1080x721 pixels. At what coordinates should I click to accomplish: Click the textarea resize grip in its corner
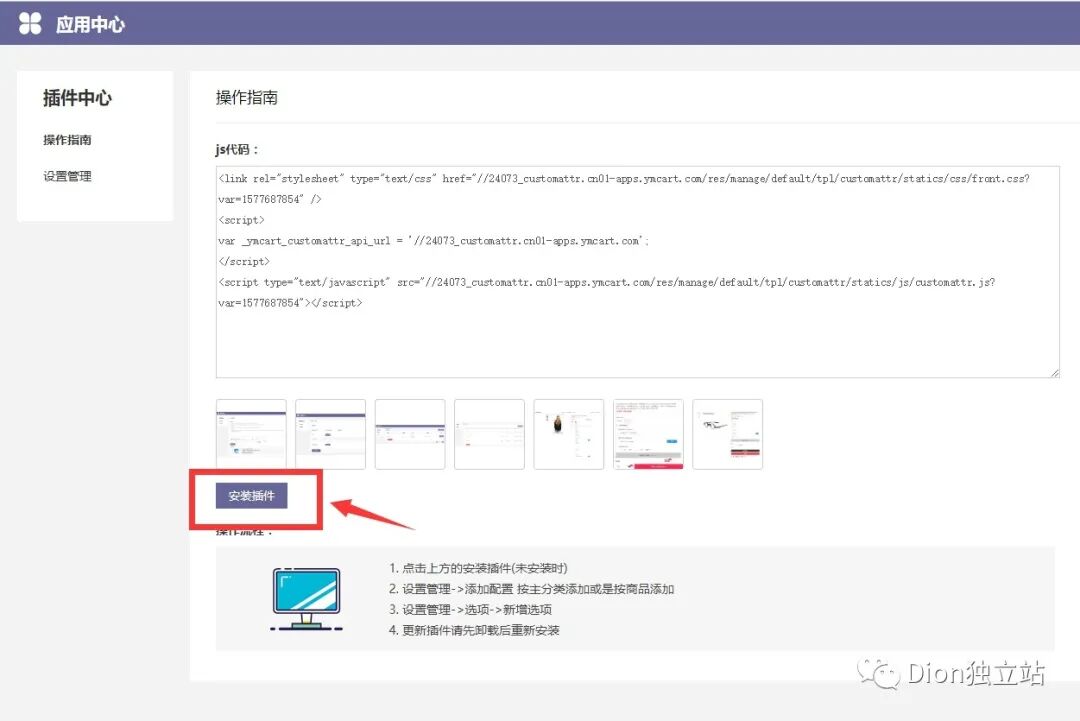click(x=1054, y=372)
